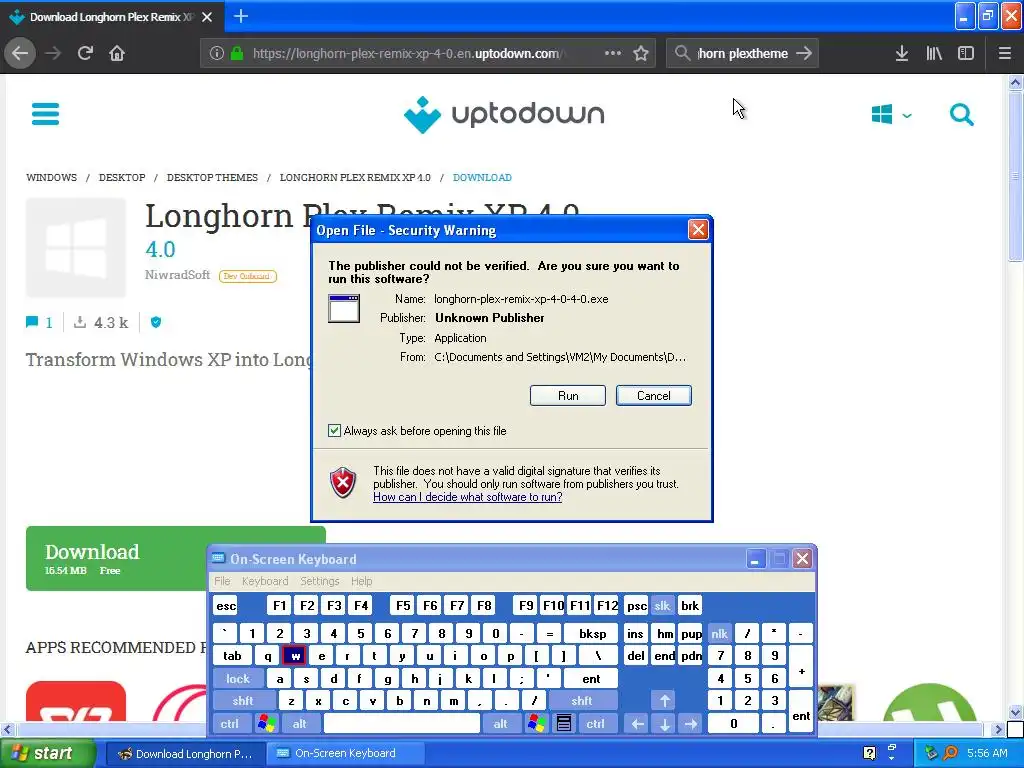Viewport: 1024px width, 768px height.
Task: Cancel the Security Warning dialog
Action: click(x=654, y=395)
